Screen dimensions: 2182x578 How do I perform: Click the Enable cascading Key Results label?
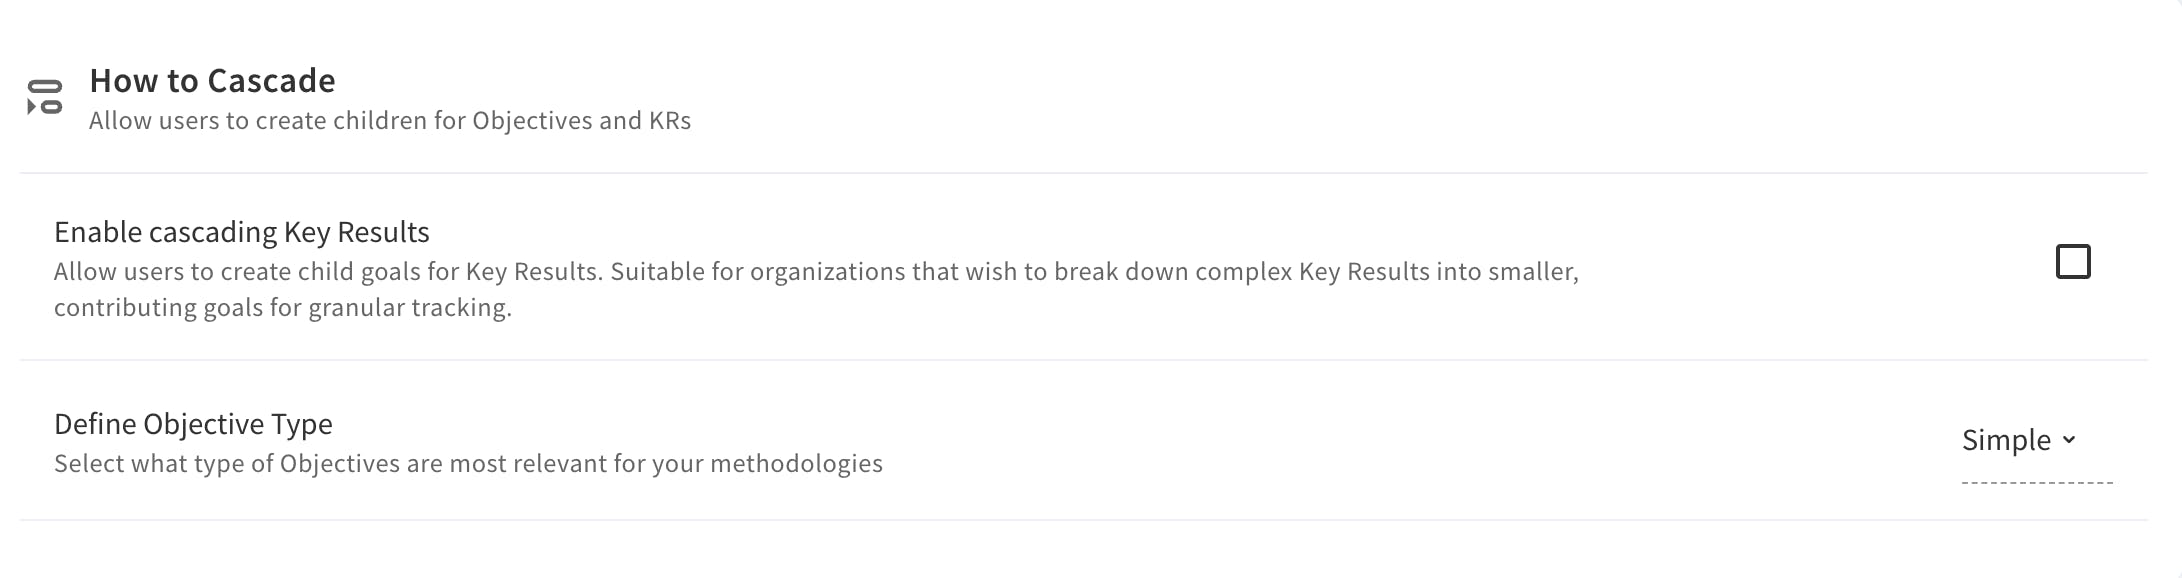(x=241, y=232)
